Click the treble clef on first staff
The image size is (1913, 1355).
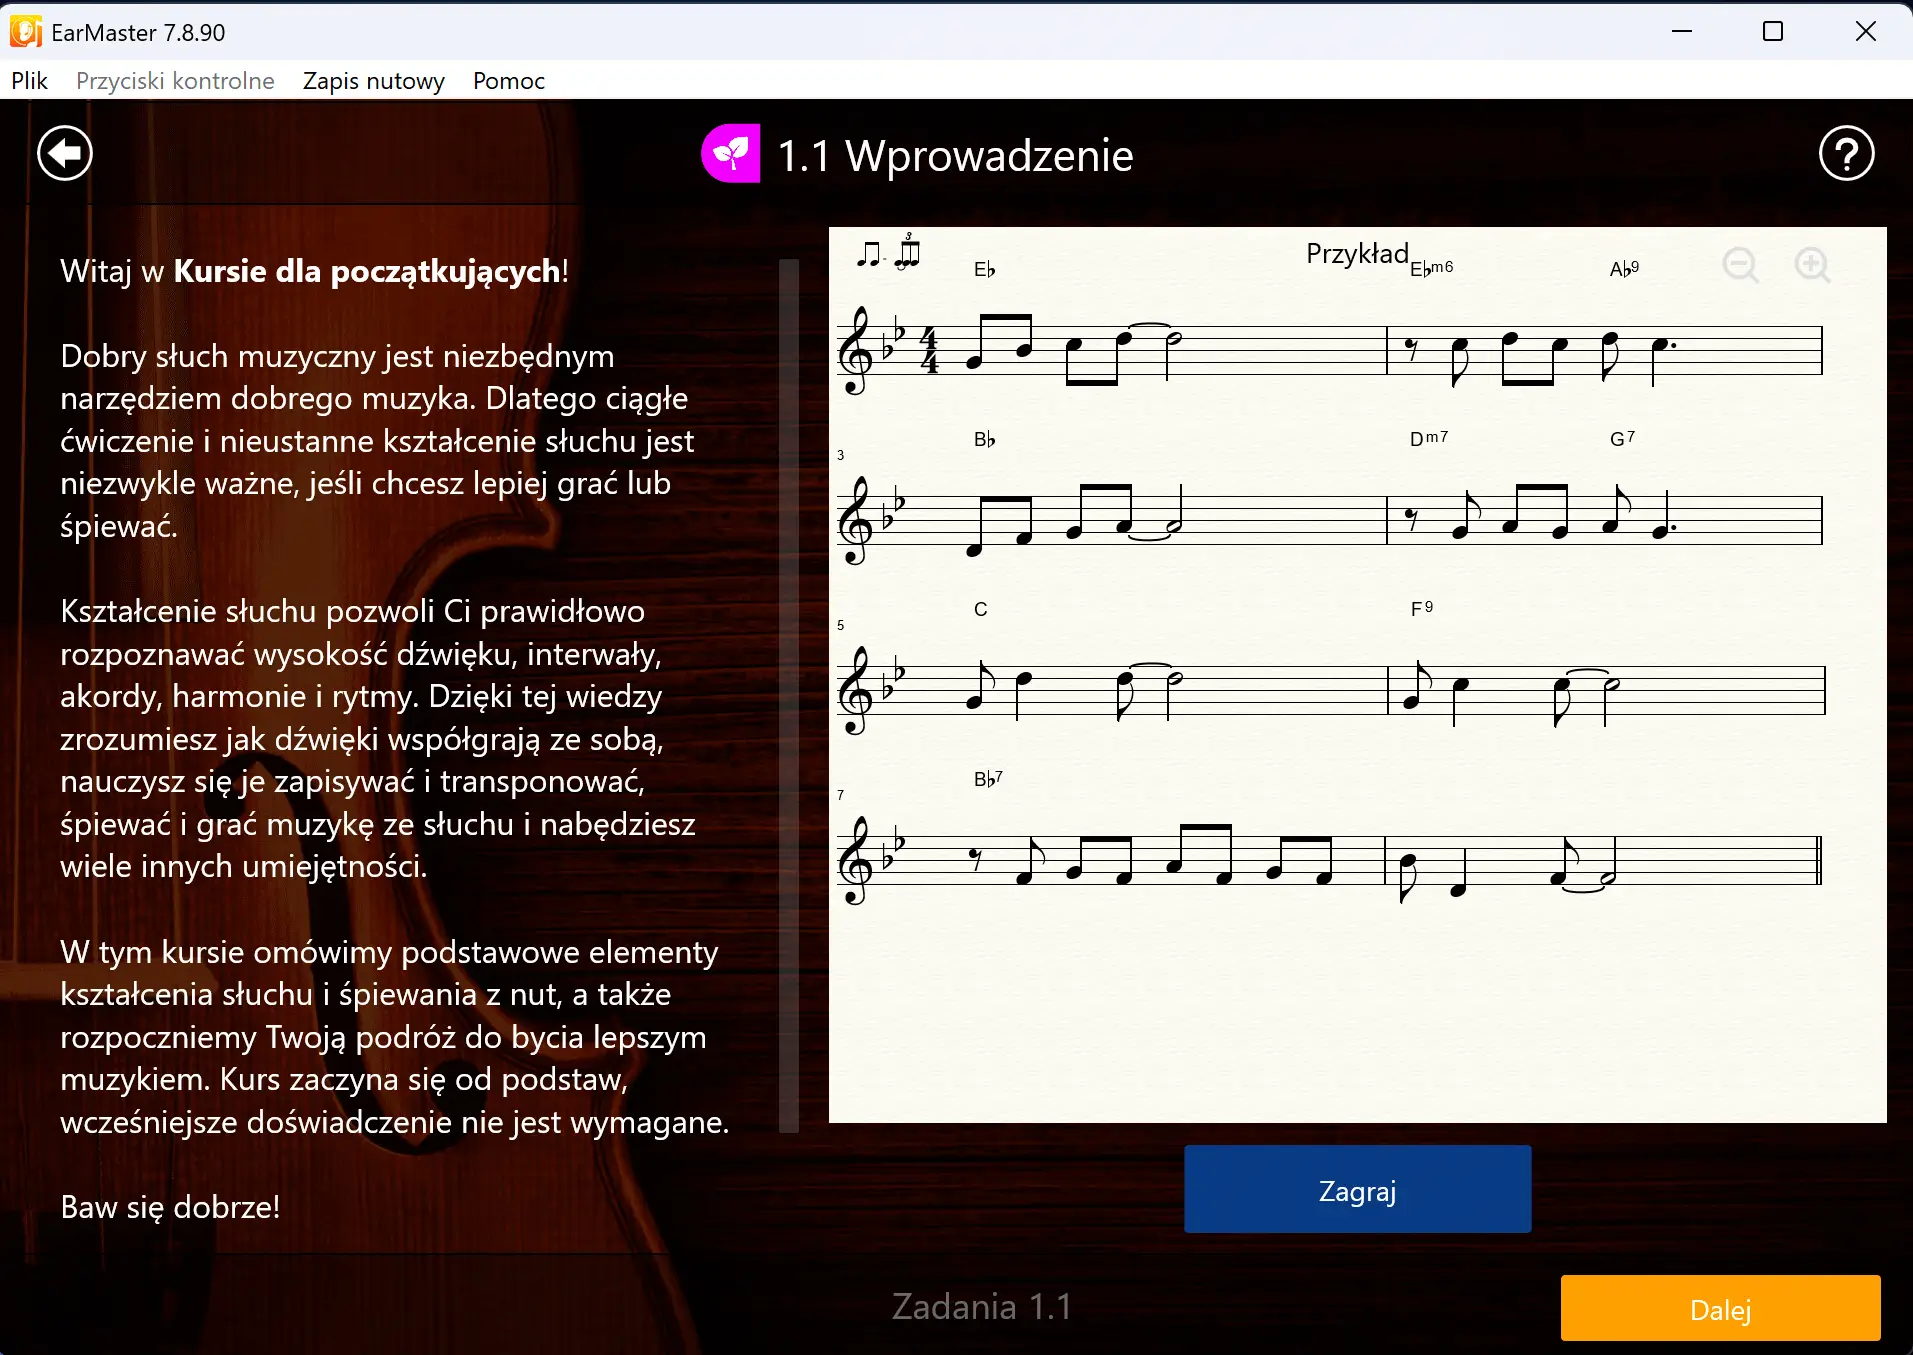855,351
